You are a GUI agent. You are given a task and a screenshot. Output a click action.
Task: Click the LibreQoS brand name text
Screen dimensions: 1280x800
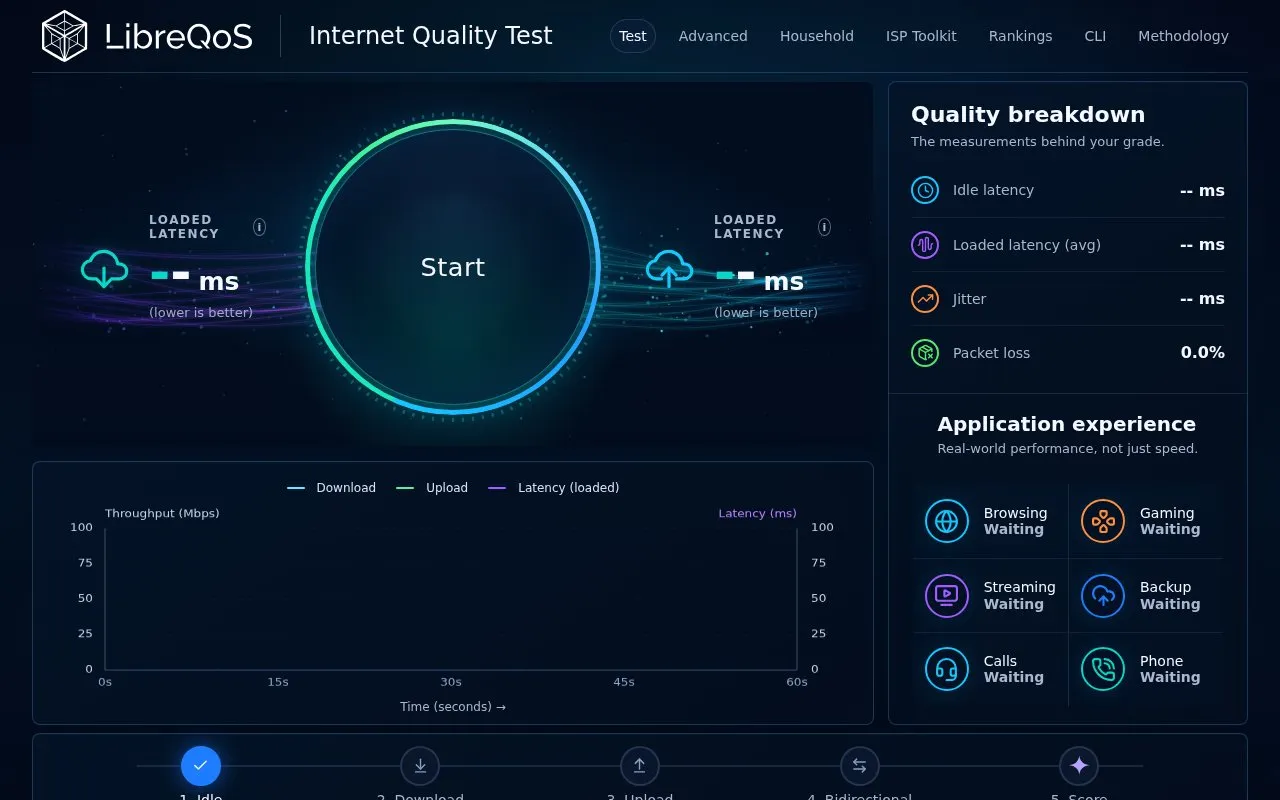pyautogui.click(x=179, y=37)
